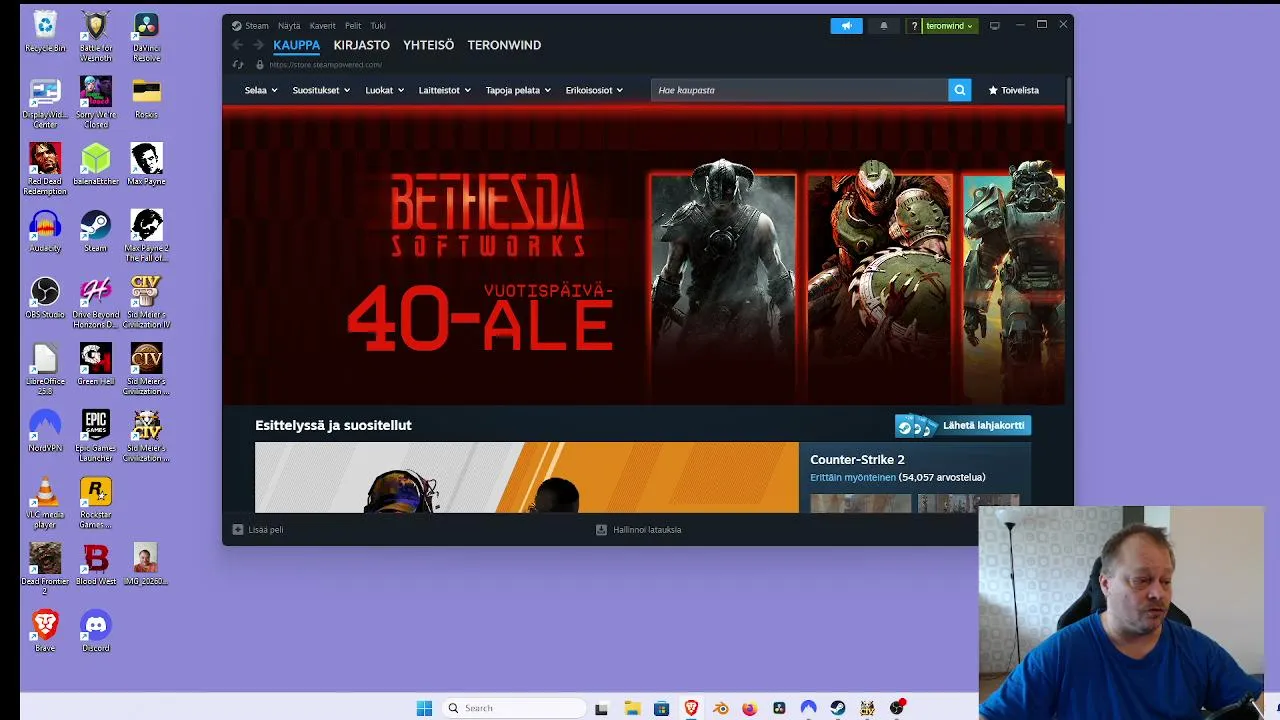Switch to the KAUPPA tab
1280x720 pixels.
[x=297, y=45]
